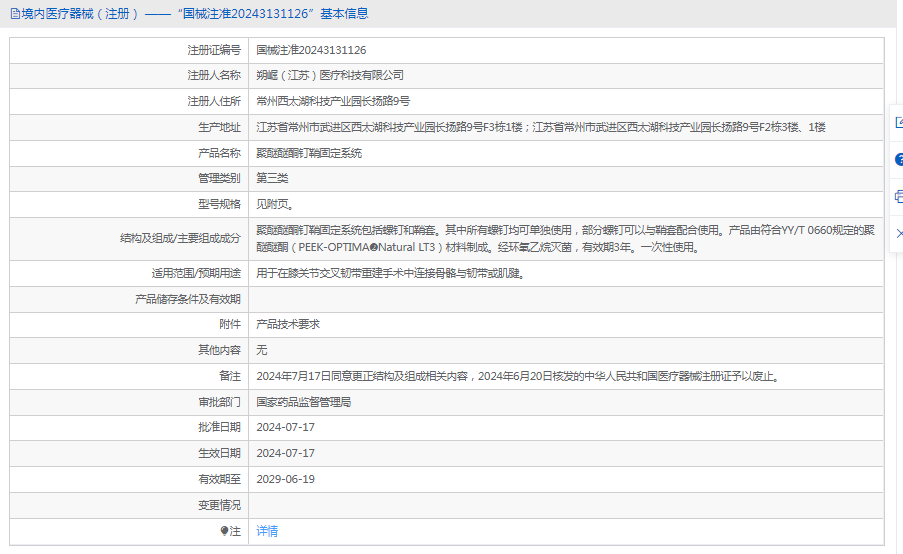Select intended use text about 膝关节交叉韧带重建
The height and width of the screenshot is (554, 903).
click(x=390, y=274)
